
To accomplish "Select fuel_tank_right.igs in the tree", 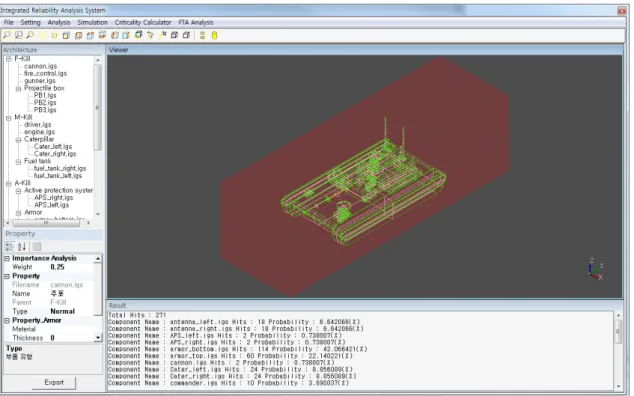I will 60,168.
